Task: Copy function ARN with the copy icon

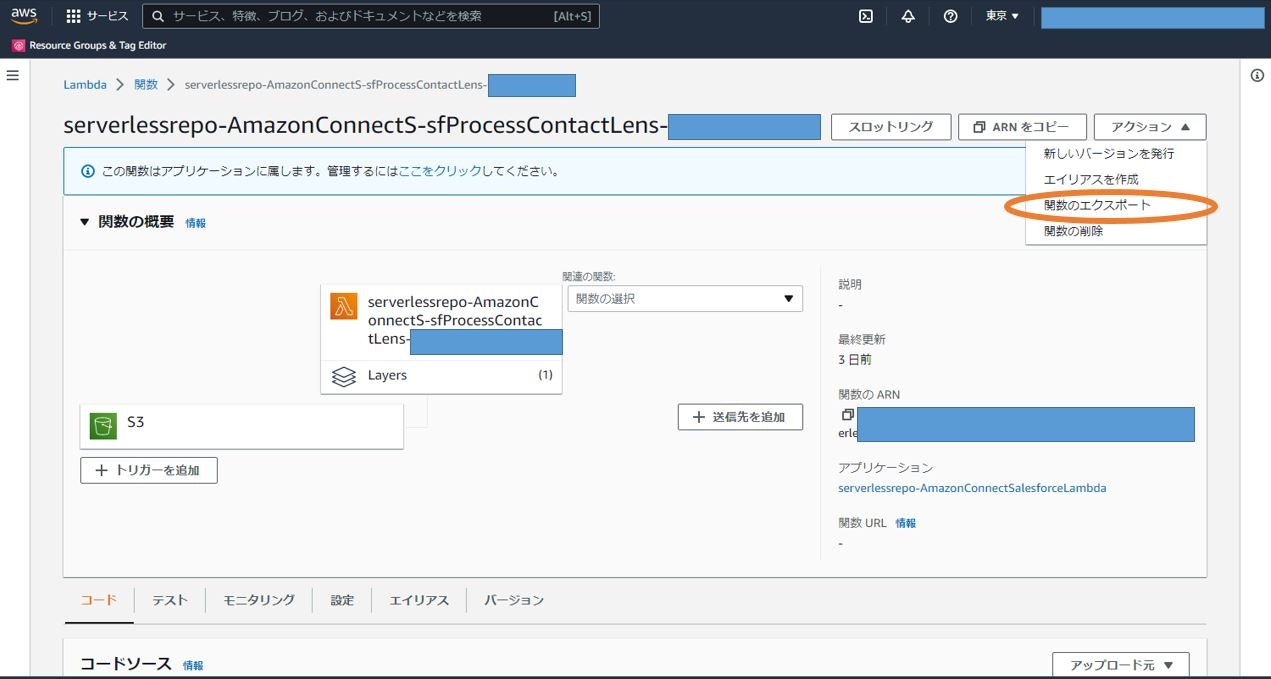Action: tap(847, 414)
